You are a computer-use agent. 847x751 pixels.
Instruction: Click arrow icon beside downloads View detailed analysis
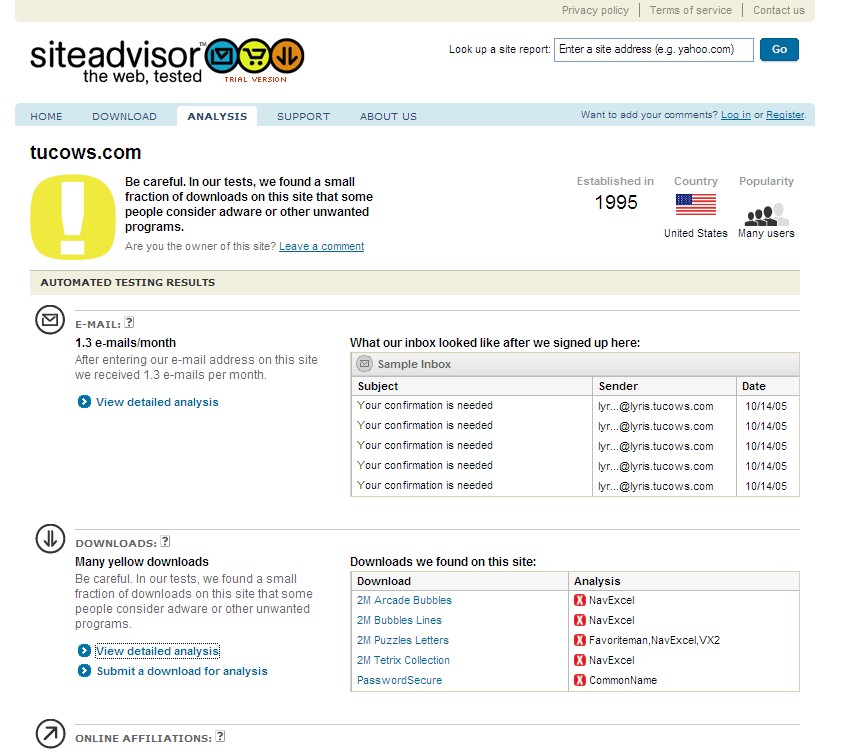coord(84,651)
